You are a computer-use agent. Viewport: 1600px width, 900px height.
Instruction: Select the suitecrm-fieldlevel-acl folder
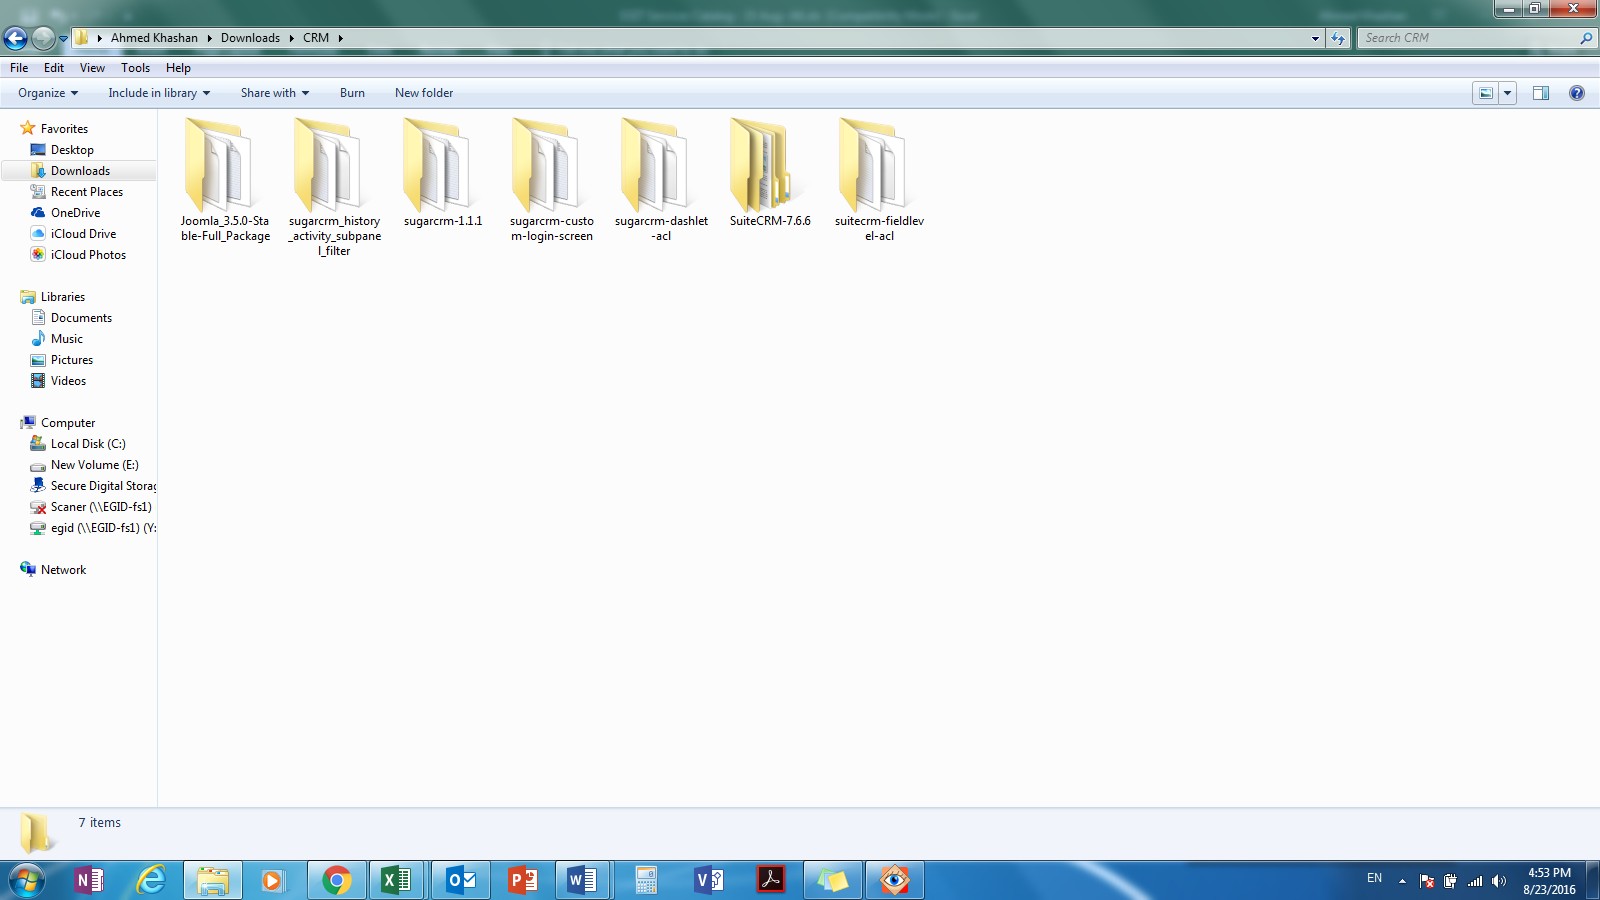879,180
